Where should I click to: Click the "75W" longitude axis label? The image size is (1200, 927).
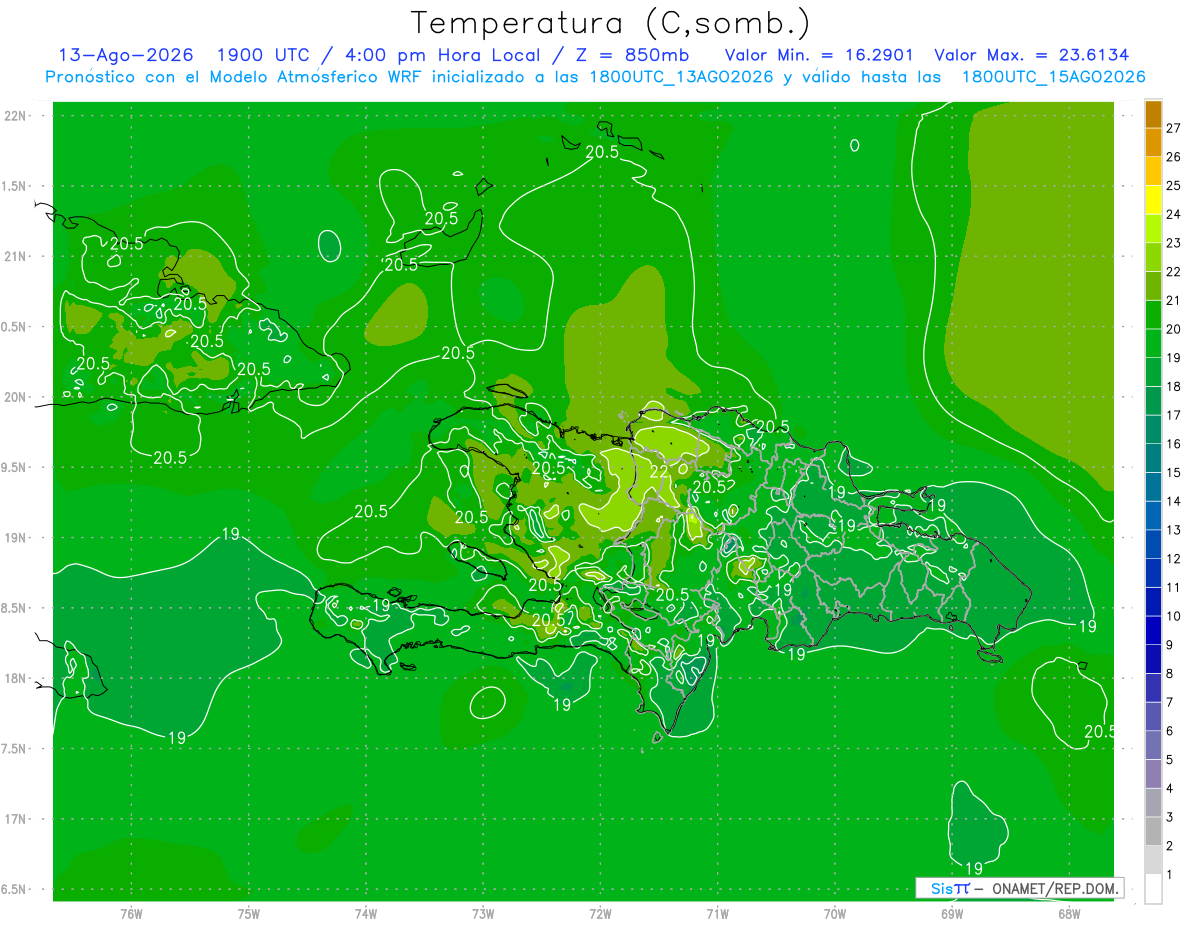point(249,913)
